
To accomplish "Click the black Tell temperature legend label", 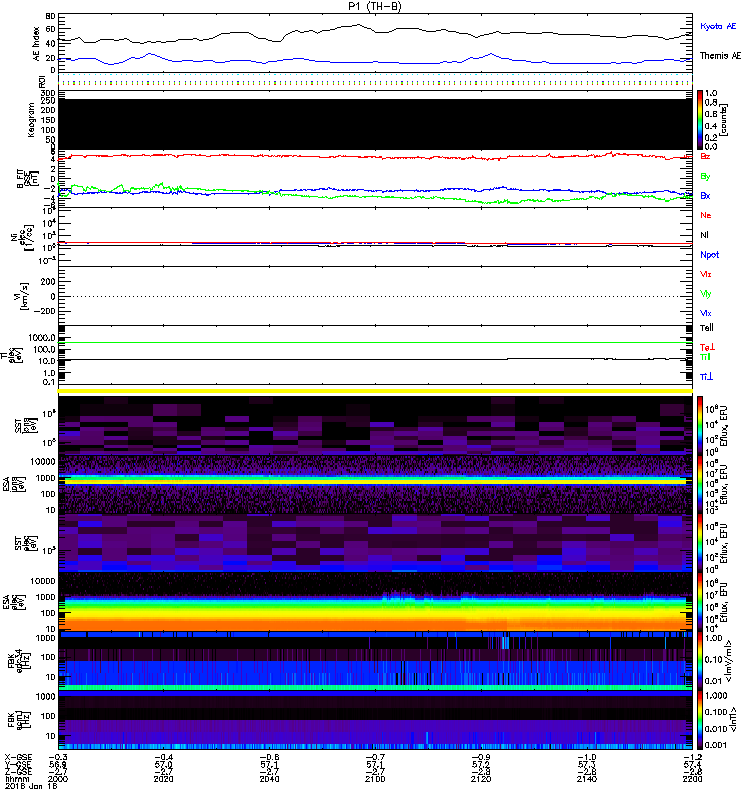I will (x=707, y=328).
